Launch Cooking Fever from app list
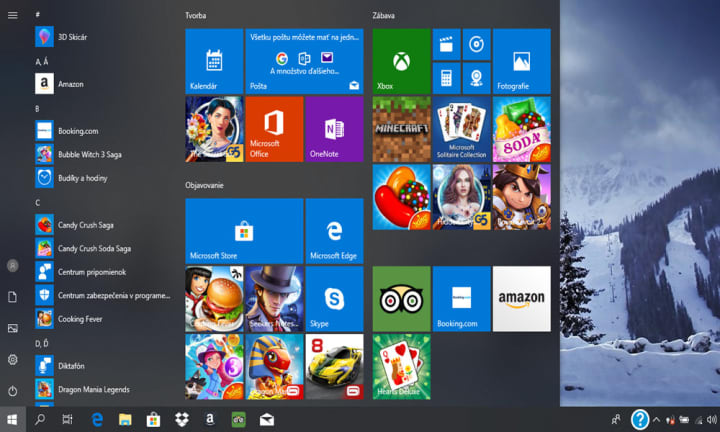The height and width of the screenshot is (432, 720). [x=103, y=319]
